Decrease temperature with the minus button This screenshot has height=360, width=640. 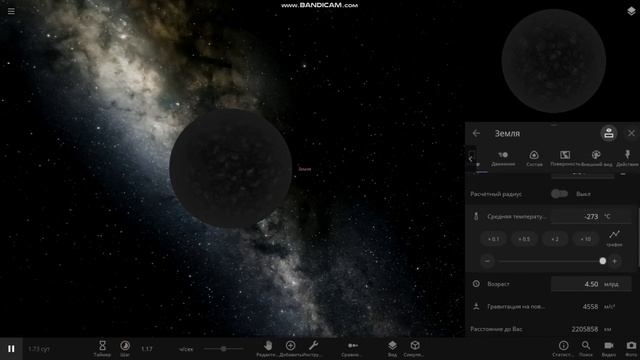(x=487, y=261)
